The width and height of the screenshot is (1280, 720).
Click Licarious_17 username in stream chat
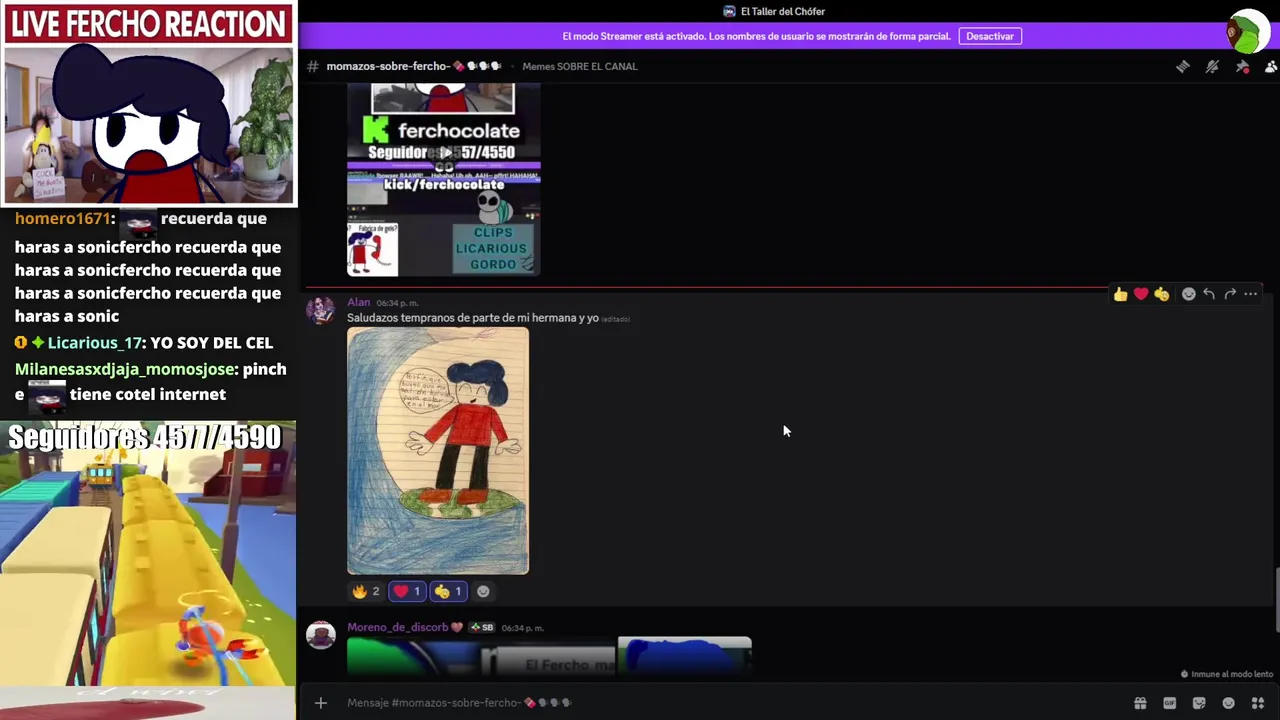[x=95, y=343]
